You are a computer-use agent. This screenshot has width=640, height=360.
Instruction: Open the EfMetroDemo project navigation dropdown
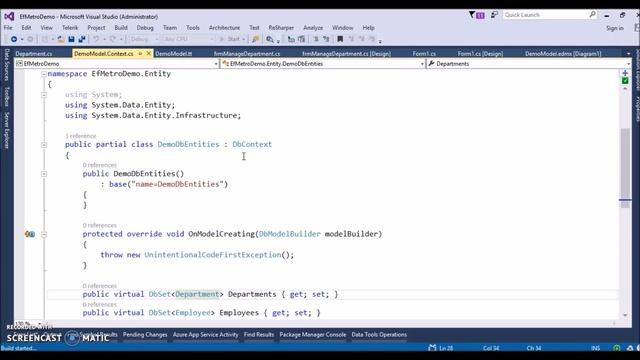point(117,64)
